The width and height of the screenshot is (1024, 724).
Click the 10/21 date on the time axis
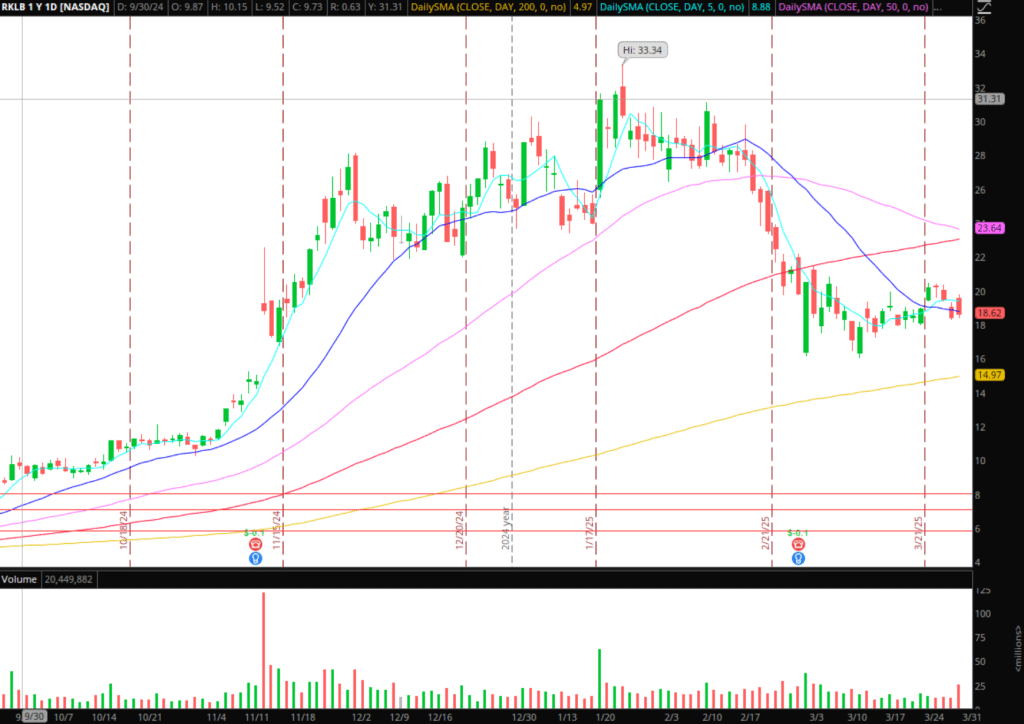pyautogui.click(x=150, y=717)
